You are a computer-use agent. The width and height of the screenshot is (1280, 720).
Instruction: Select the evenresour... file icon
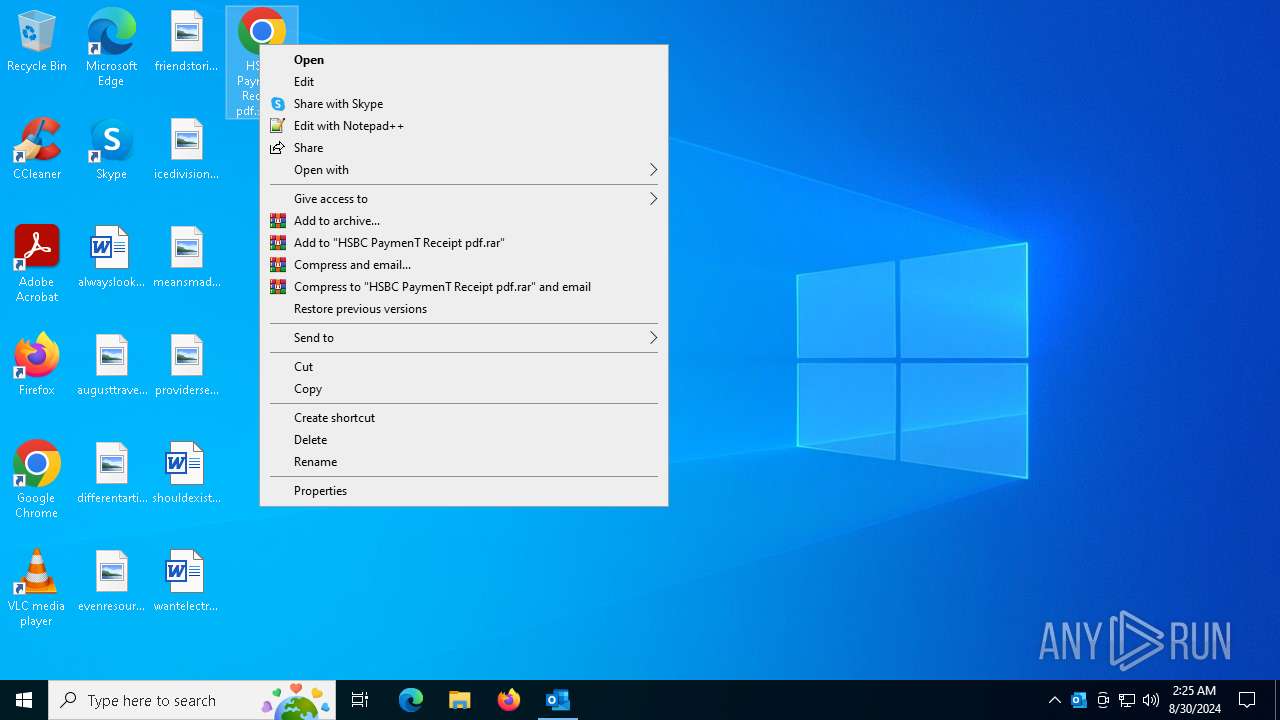tap(111, 582)
